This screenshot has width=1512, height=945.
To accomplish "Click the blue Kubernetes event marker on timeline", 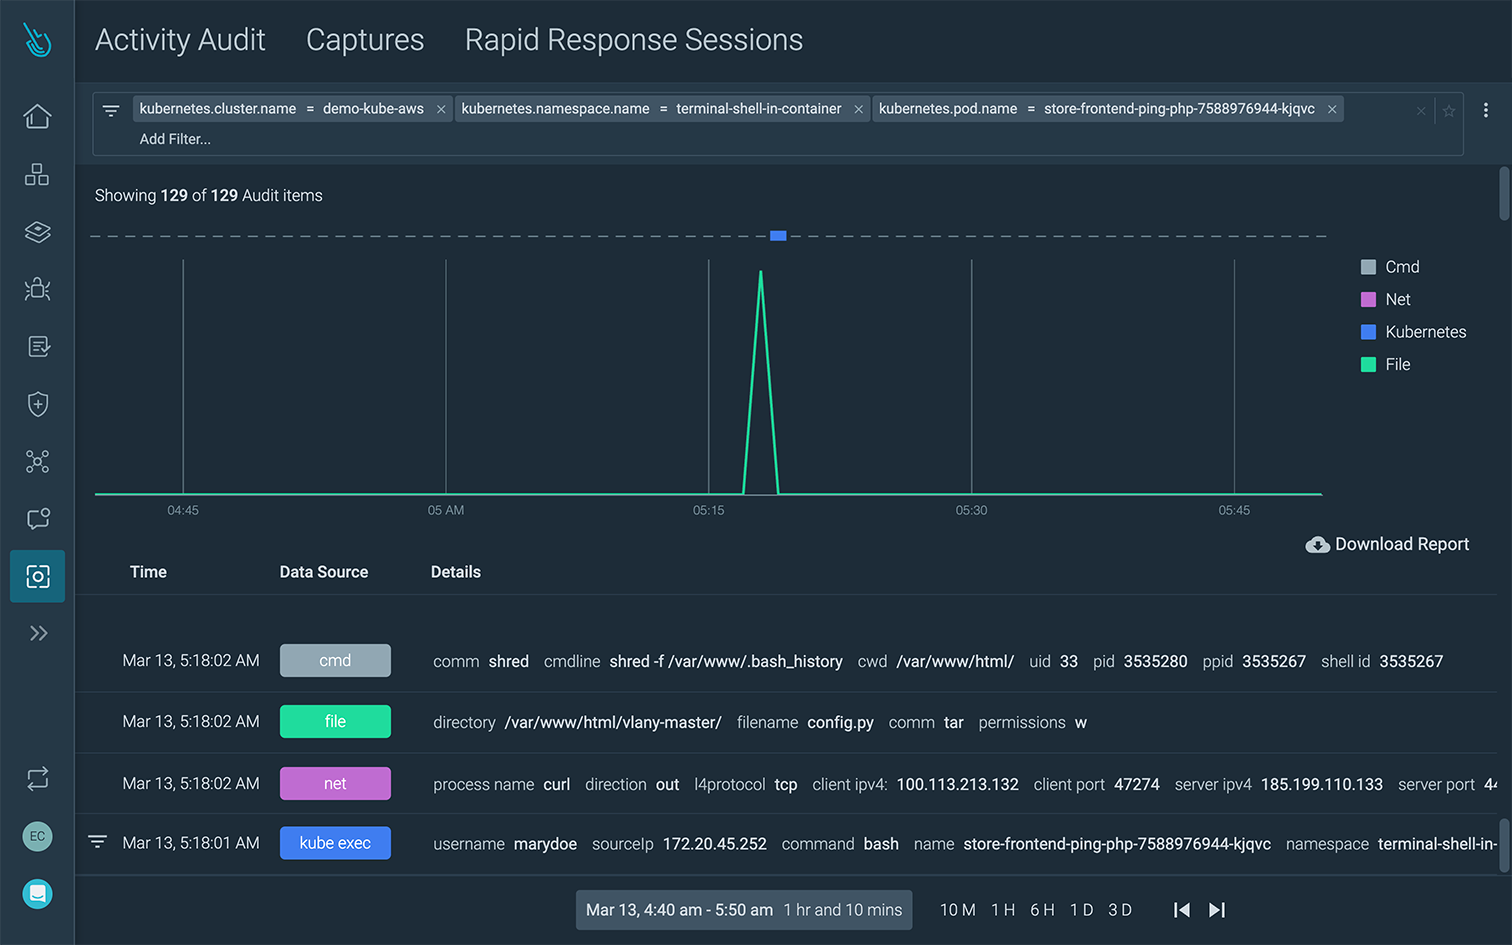I will click(x=778, y=236).
